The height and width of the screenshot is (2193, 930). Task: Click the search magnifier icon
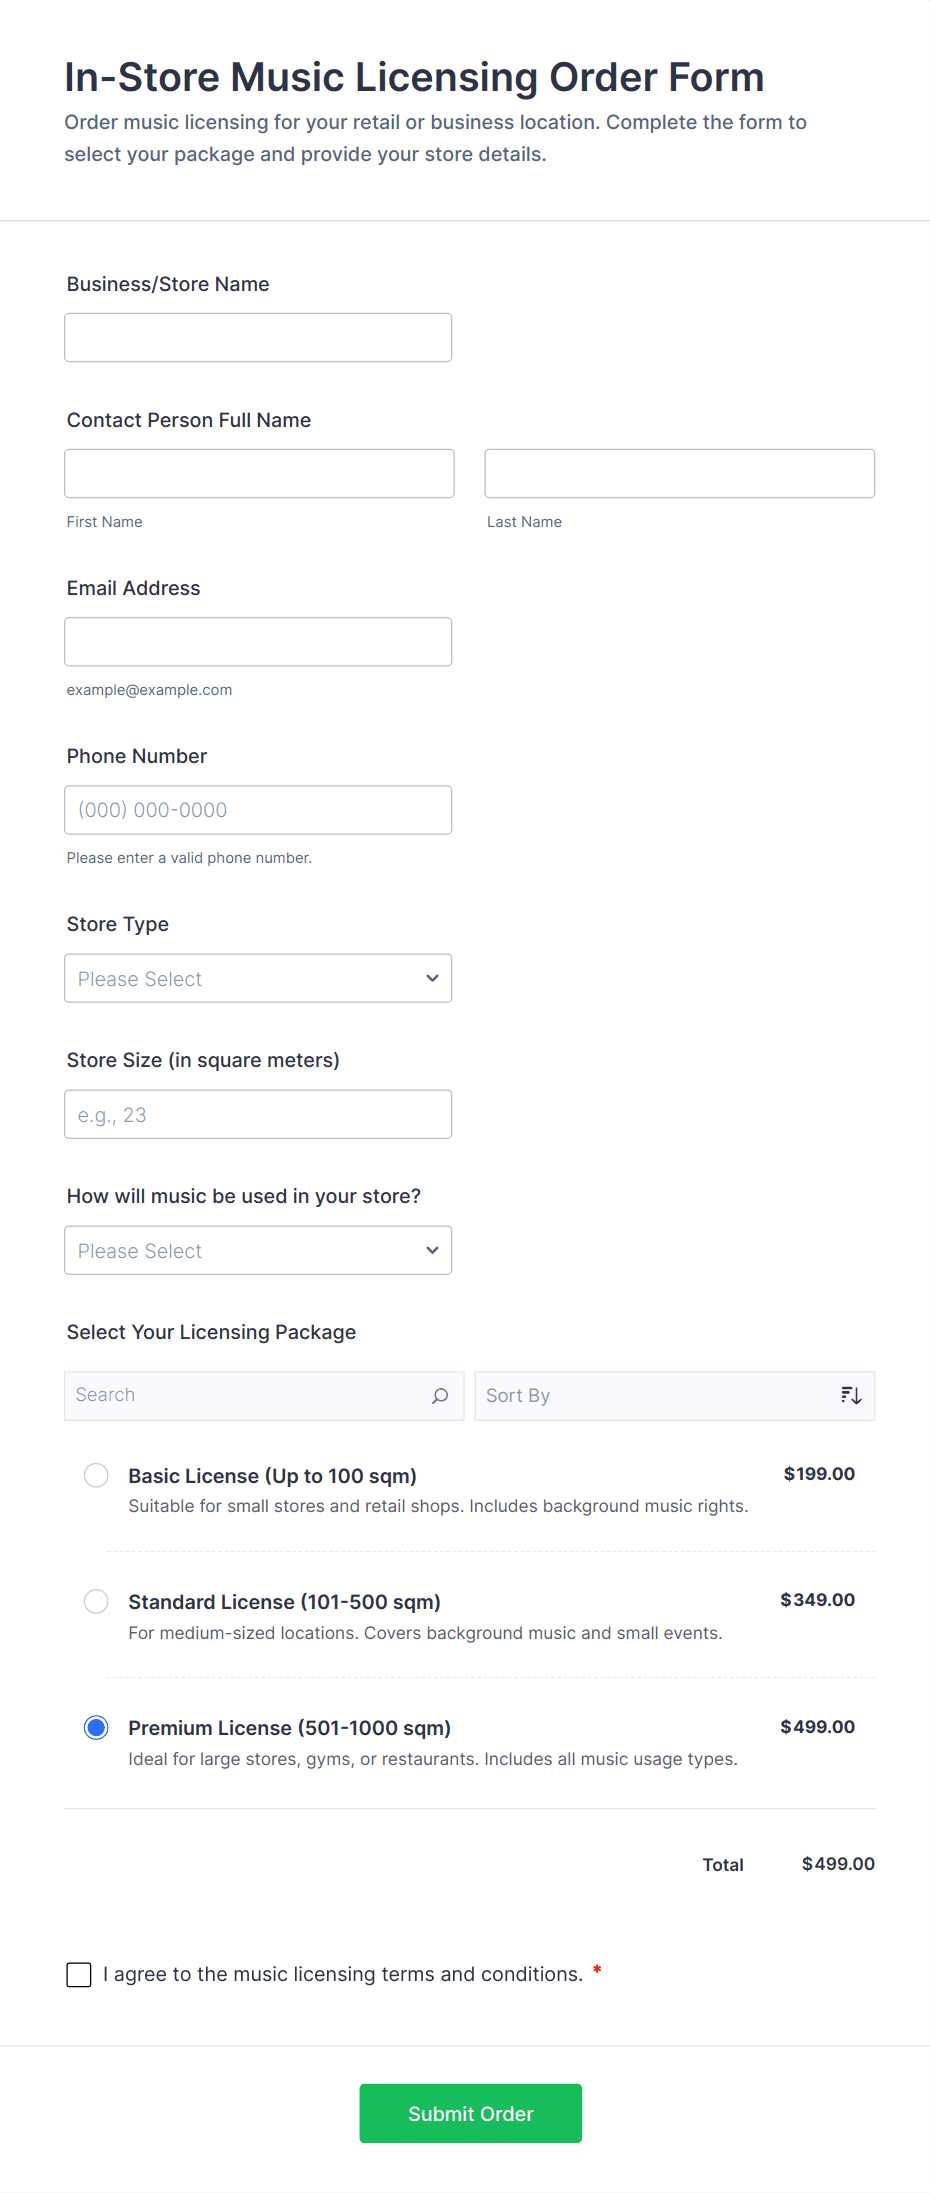click(x=440, y=1396)
